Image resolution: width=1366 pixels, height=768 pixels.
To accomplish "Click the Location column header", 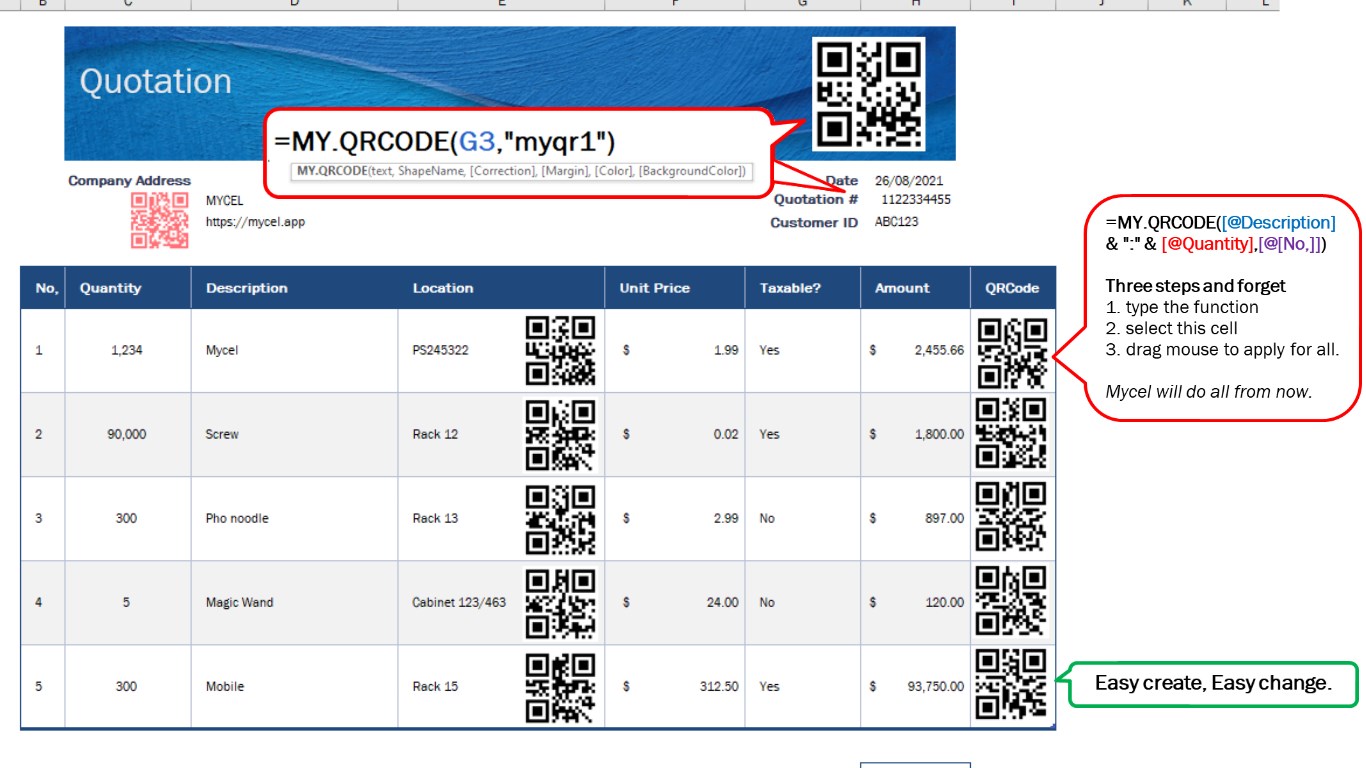I will [x=501, y=288].
